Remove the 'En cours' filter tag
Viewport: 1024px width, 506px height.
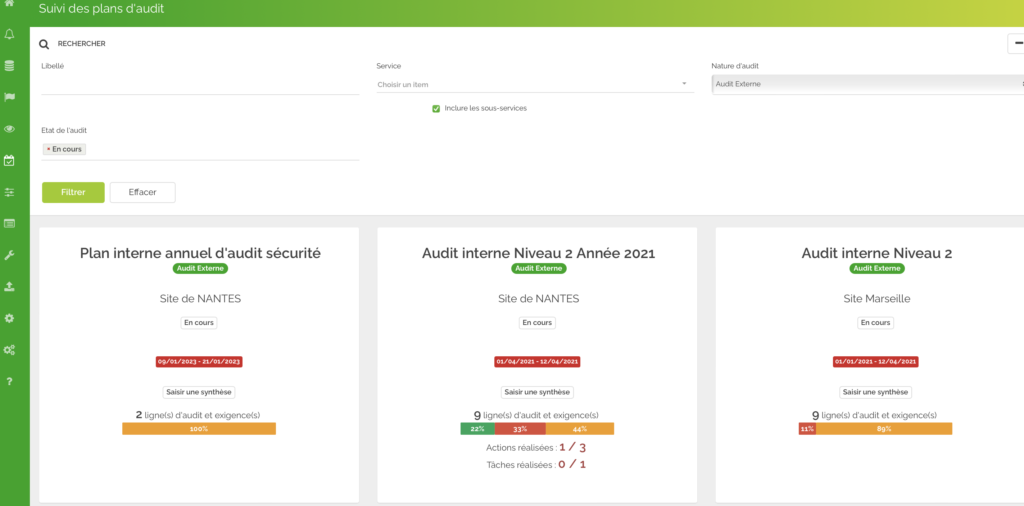point(47,149)
